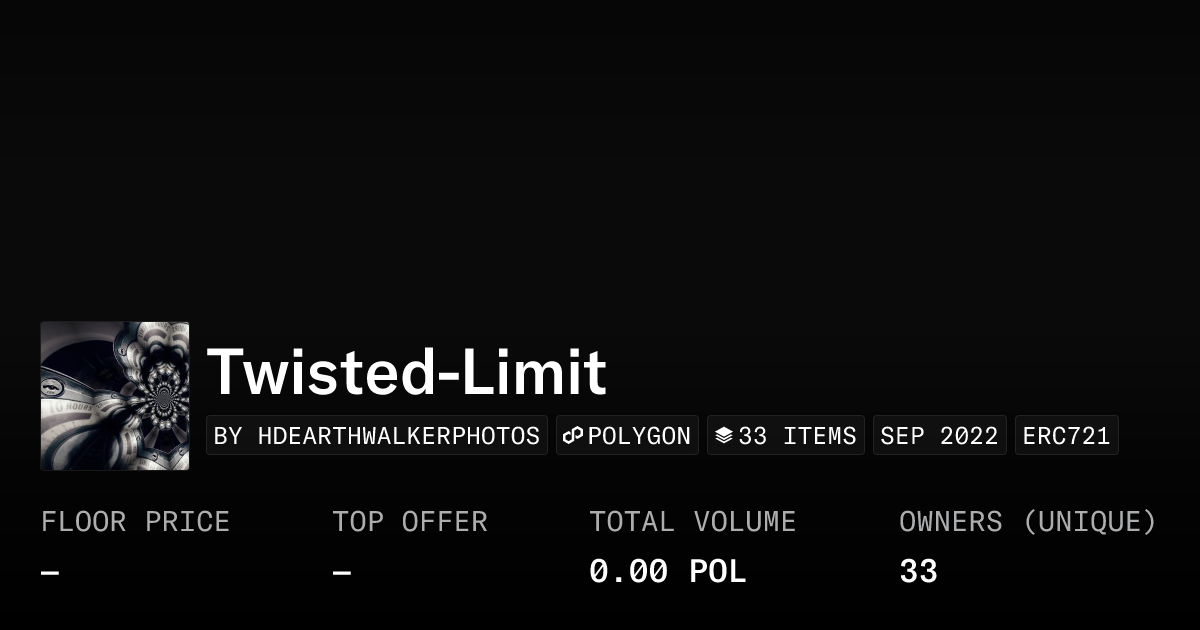Click the Twisted-Limit collection thumbnail image
This screenshot has width=1200, height=630.
tap(115, 396)
